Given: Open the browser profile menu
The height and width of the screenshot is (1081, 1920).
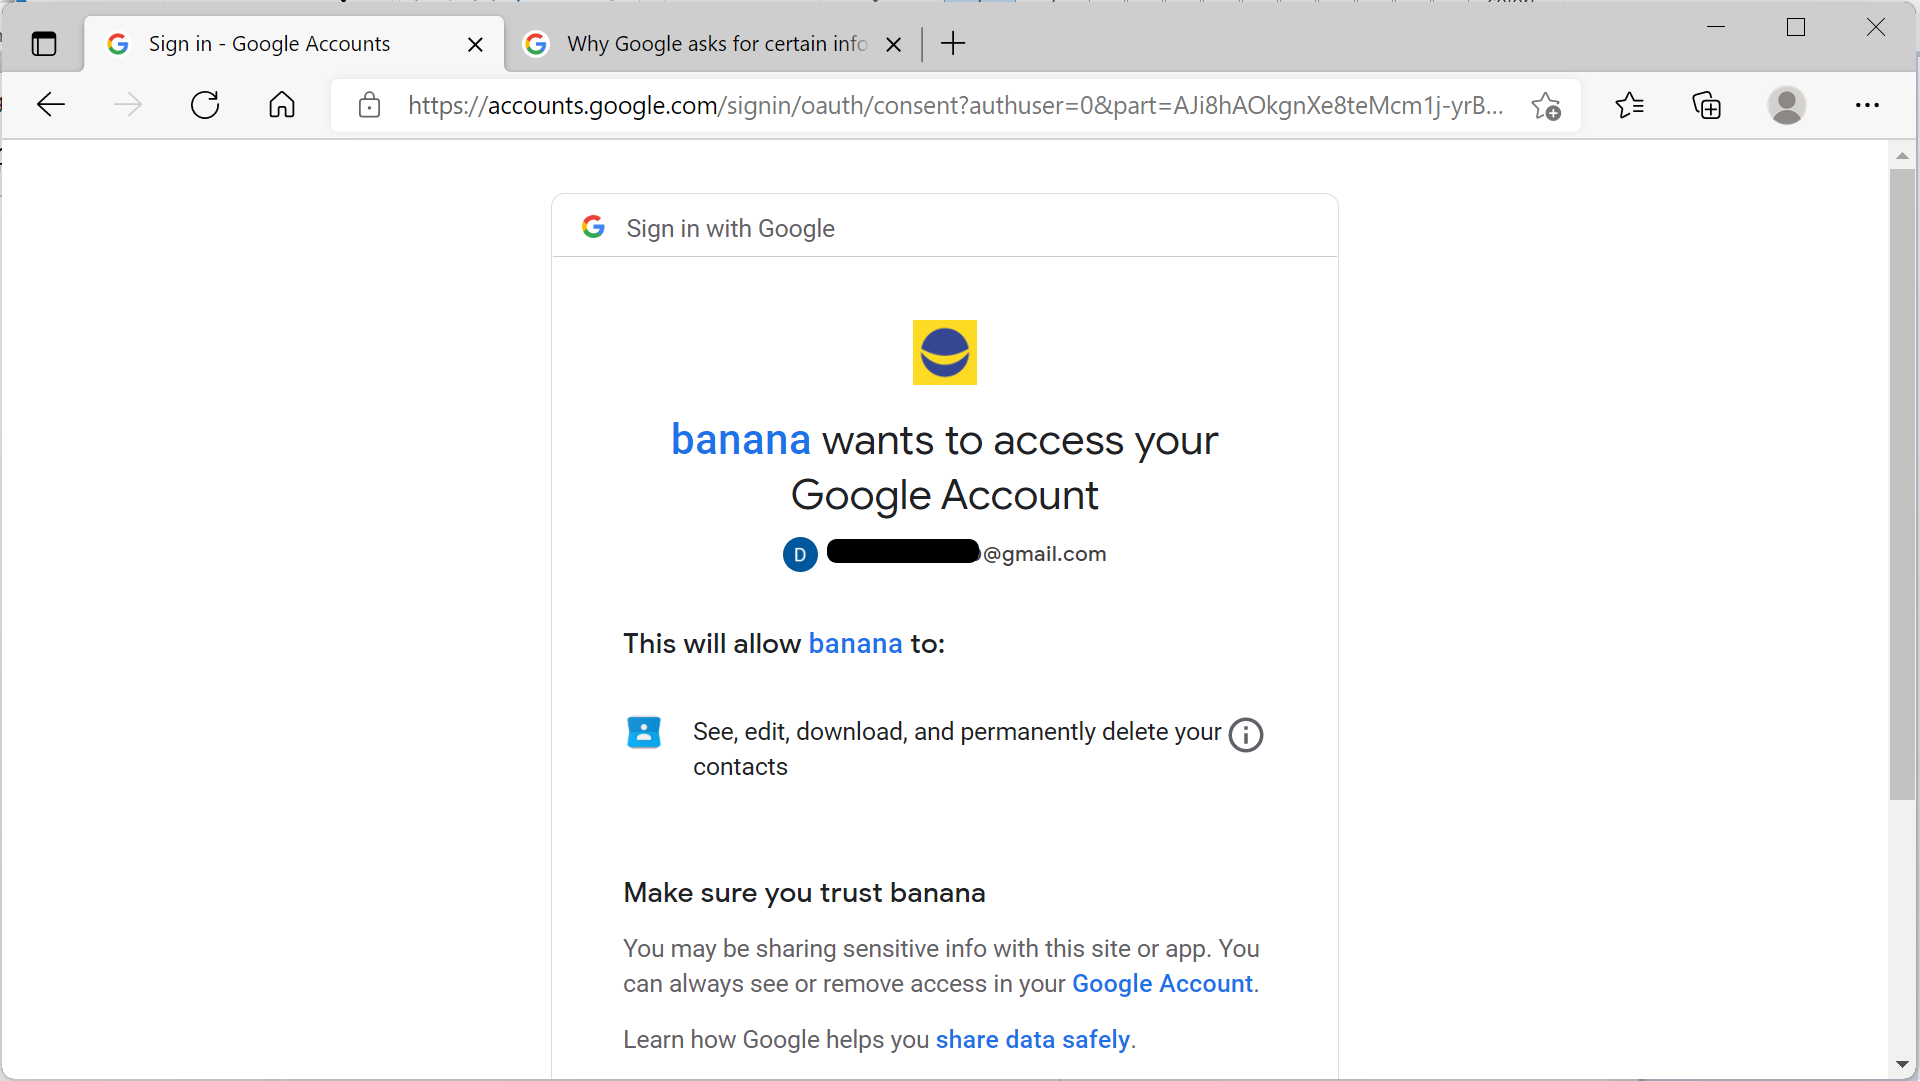Looking at the screenshot, I should pos(1787,105).
